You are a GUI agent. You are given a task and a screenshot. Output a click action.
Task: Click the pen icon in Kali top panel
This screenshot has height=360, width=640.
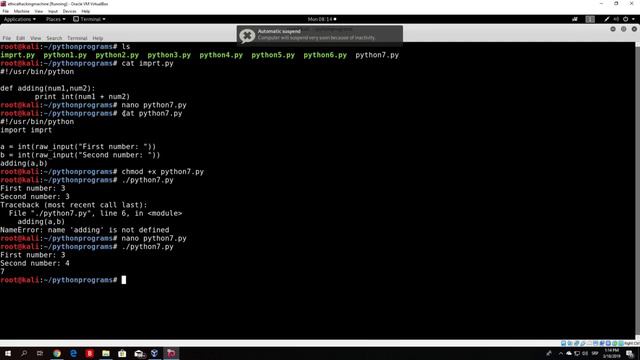click(607, 19)
